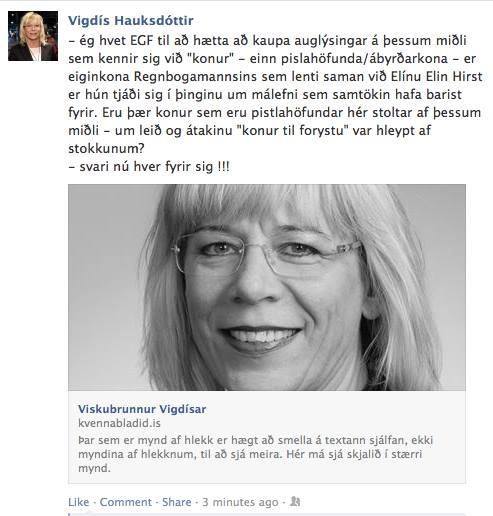Open Vigdís Hauksdóttir's profile picture thumbnail

(x=33, y=36)
